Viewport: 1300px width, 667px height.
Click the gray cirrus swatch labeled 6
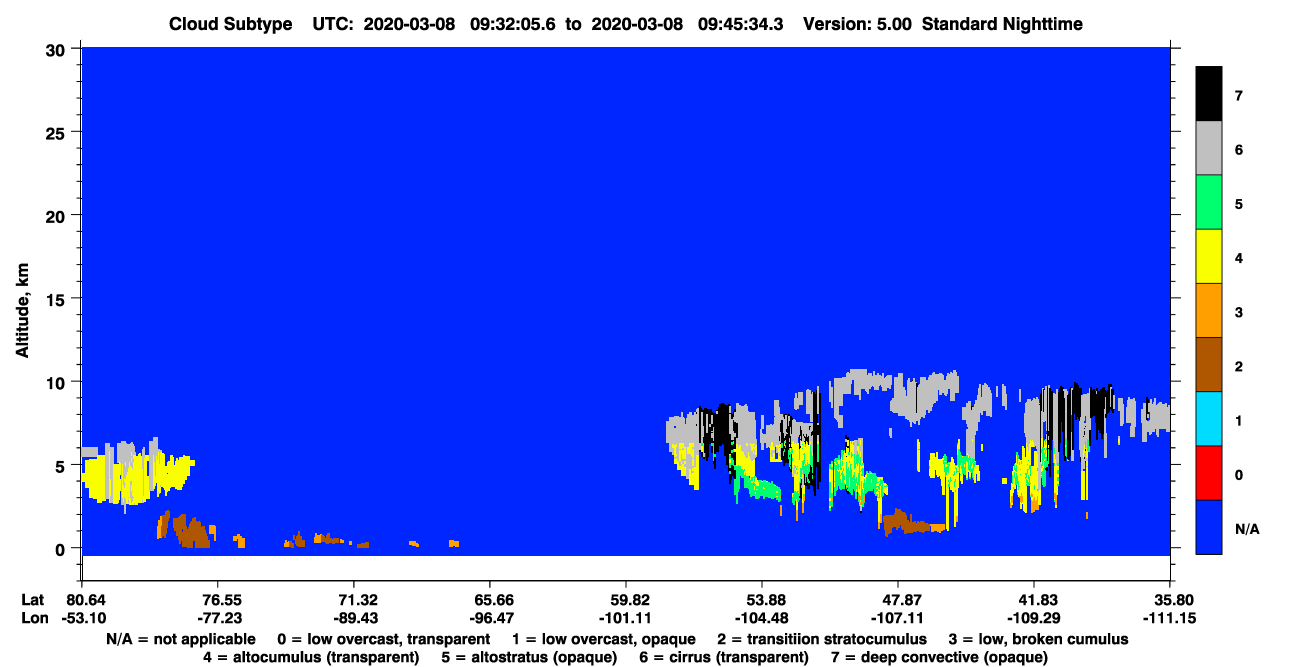[1209, 149]
